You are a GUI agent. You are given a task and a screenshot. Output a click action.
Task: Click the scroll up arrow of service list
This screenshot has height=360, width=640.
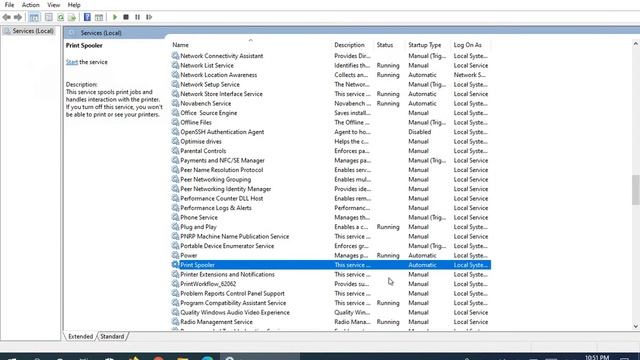(x=636, y=43)
